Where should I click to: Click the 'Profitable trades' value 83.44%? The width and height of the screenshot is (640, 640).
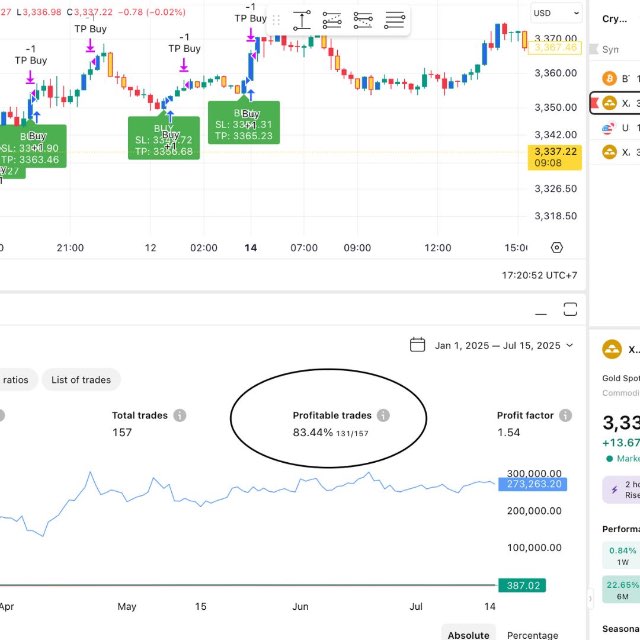click(313, 432)
